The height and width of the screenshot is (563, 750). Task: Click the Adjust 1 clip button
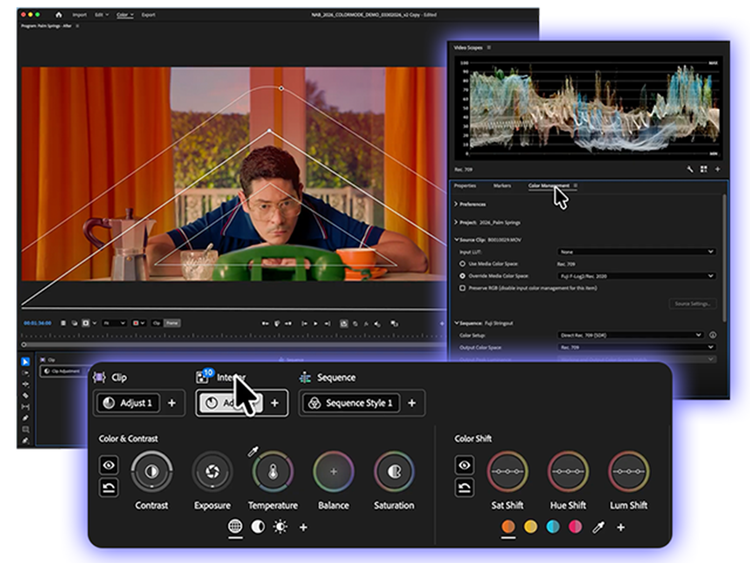(127, 403)
